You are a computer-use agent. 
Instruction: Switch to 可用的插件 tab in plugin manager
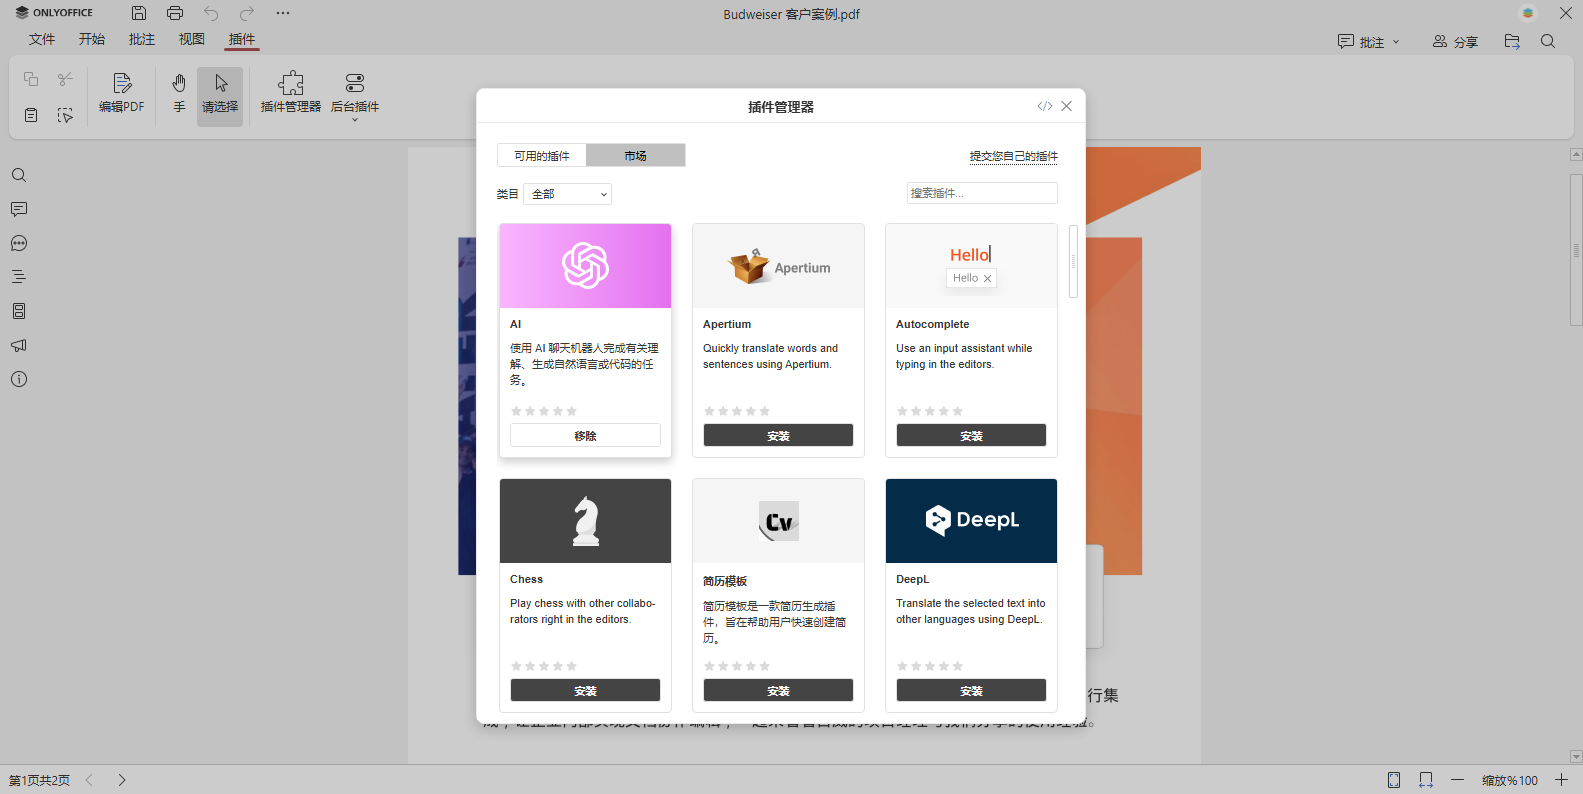[x=542, y=155]
